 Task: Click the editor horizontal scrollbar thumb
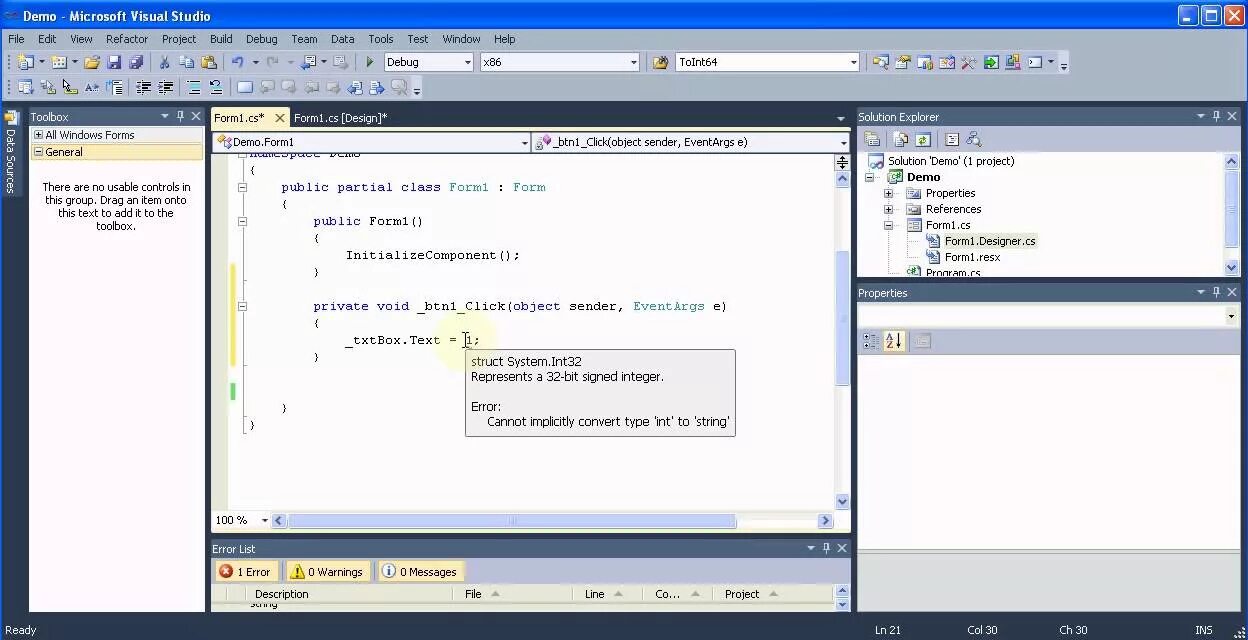pyautogui.click(x=512, y=521)
